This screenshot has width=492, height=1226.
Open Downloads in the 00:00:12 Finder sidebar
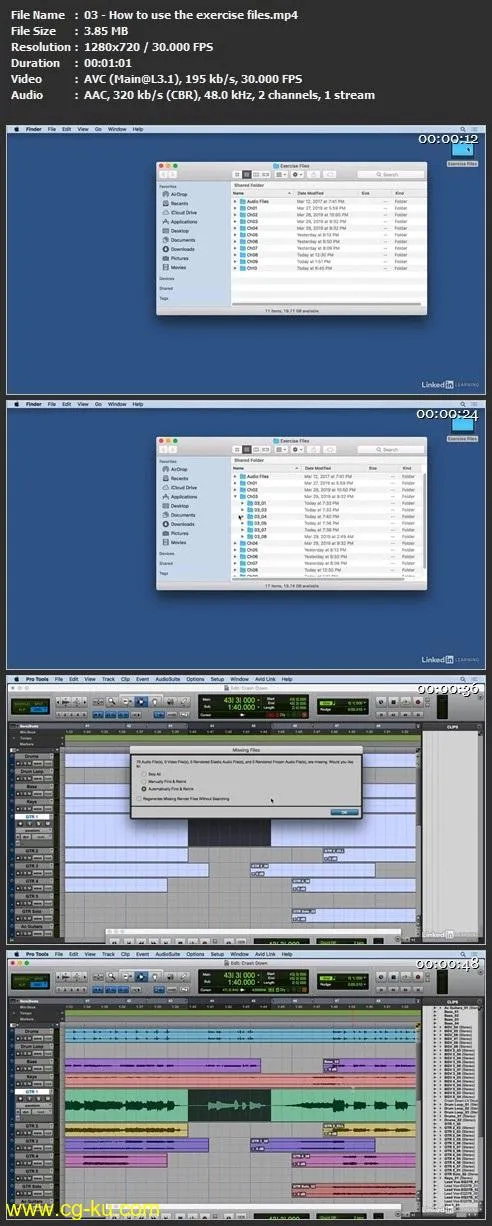[180, 249]
